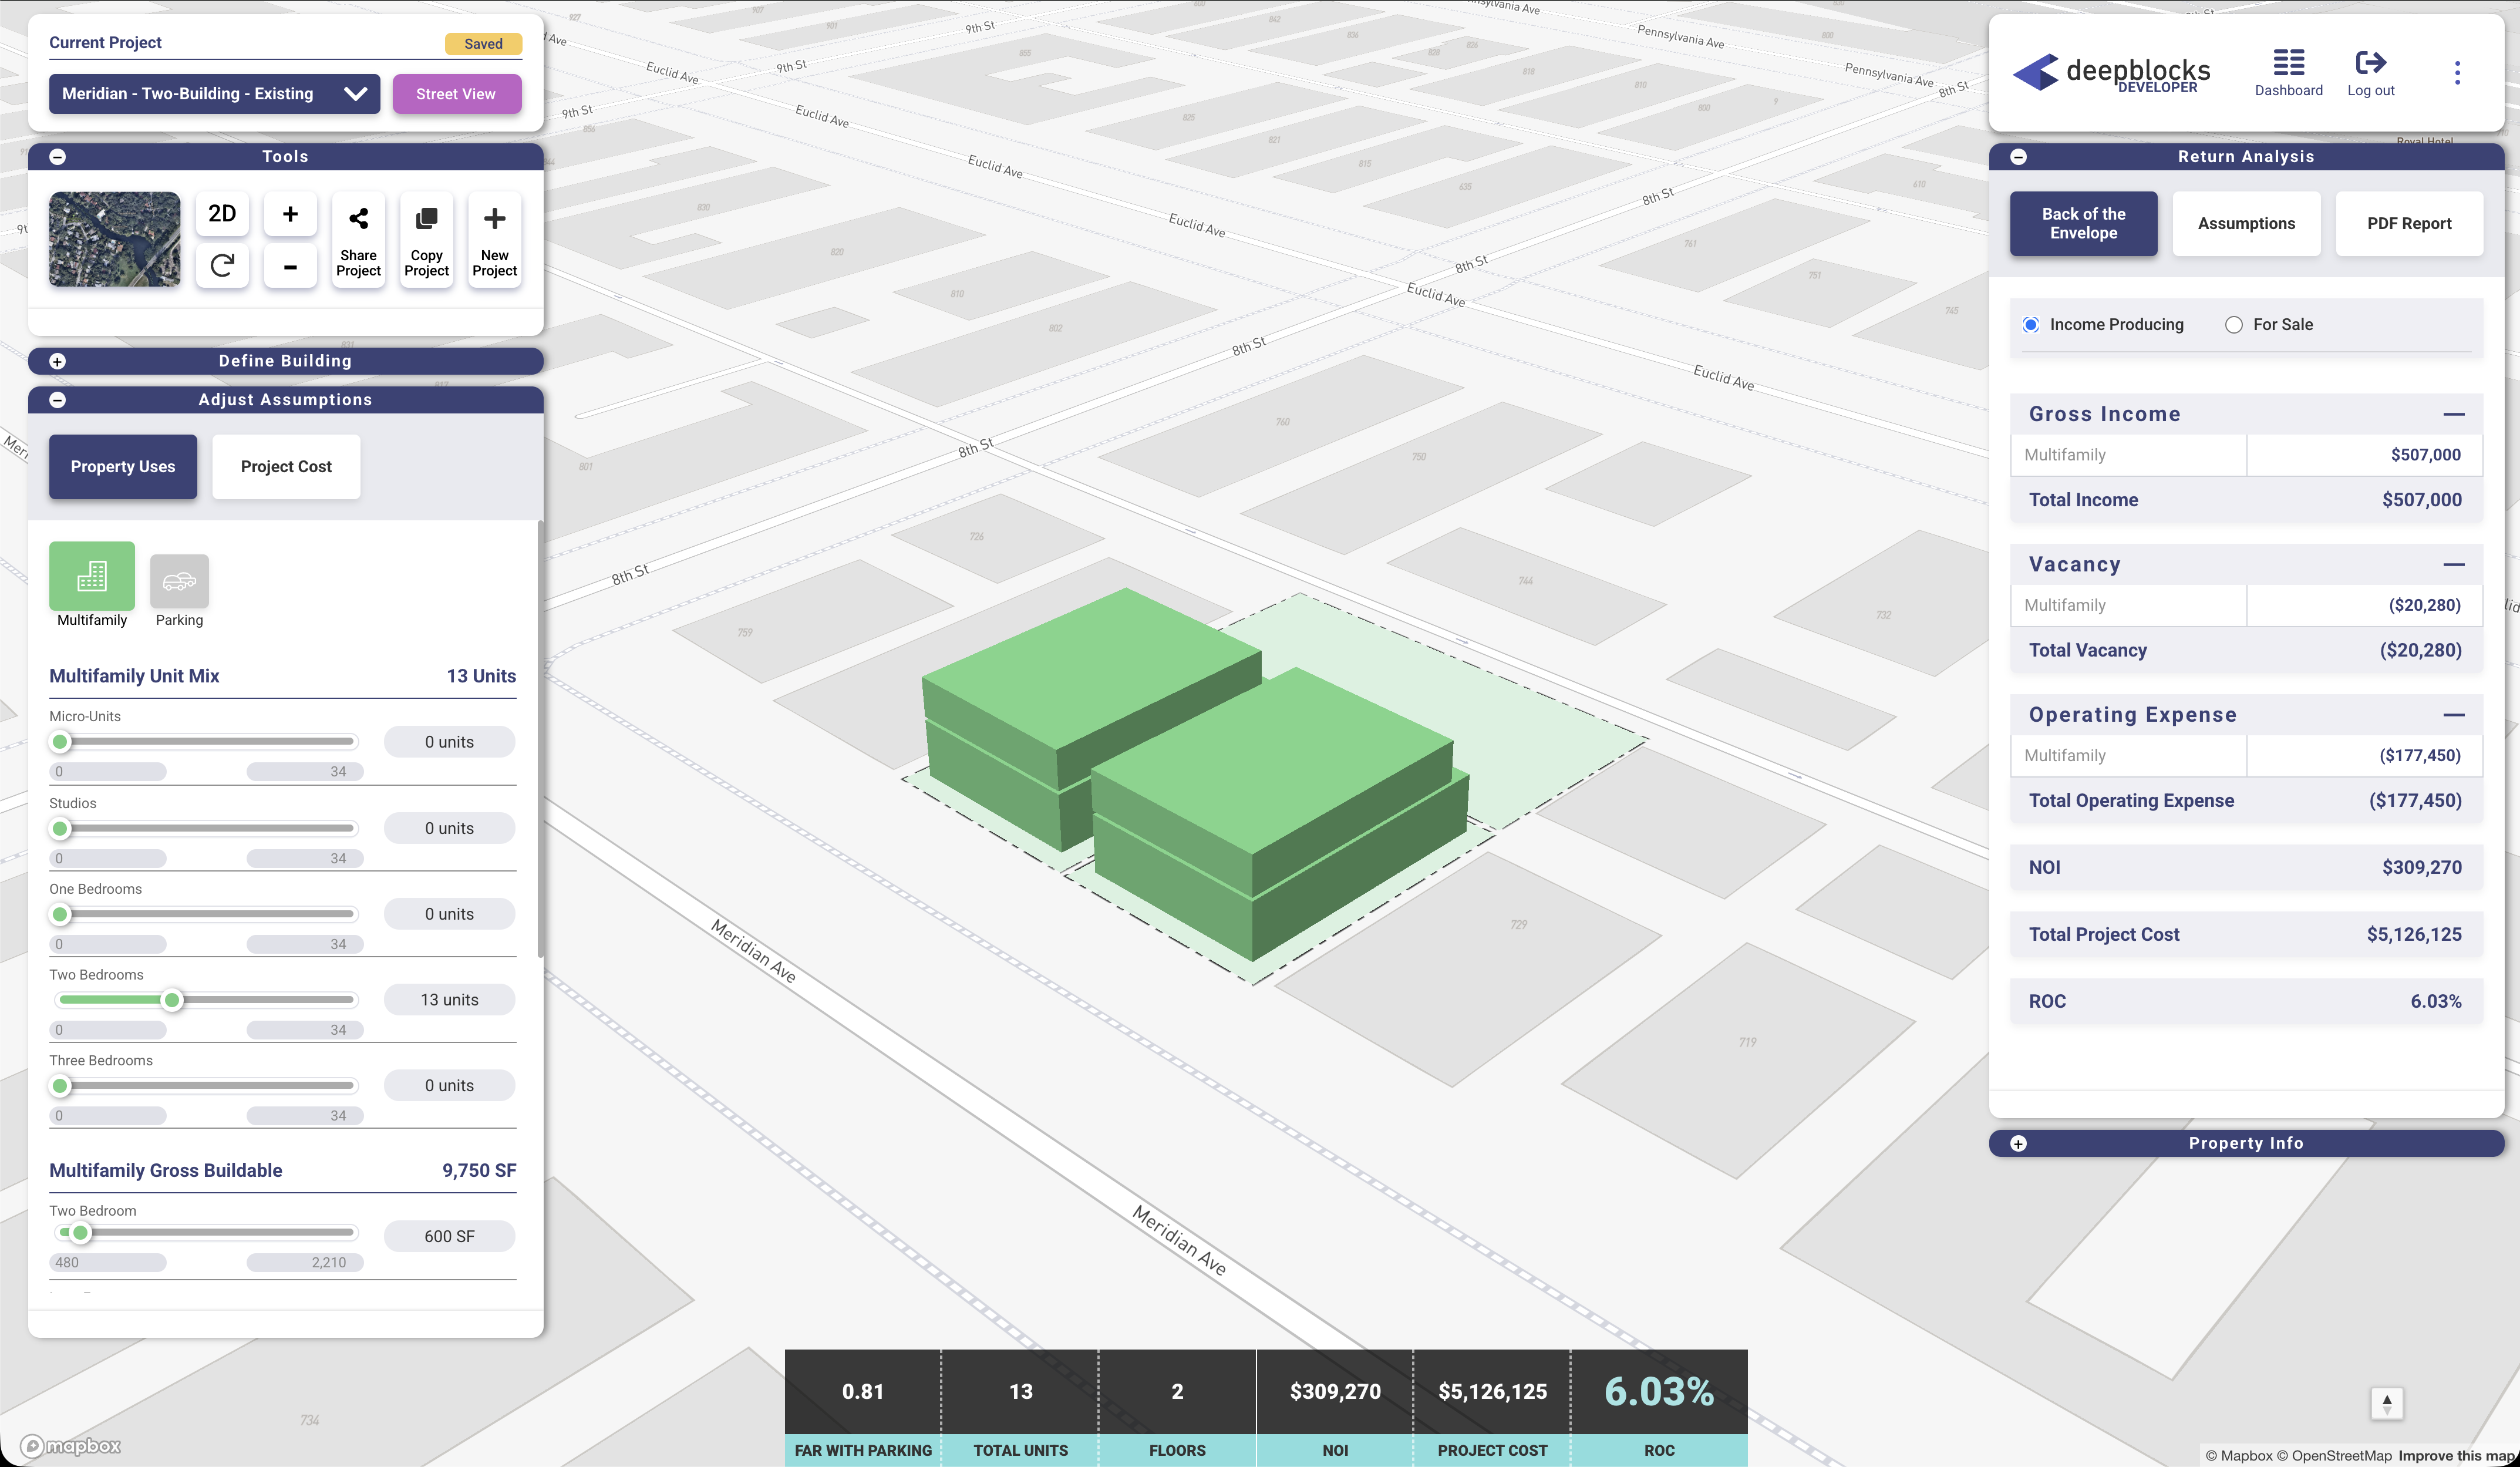Viewport: 2520px width, 1467px height.
Task: Open the Dashboard
Action: click(x=2288, y=73)
